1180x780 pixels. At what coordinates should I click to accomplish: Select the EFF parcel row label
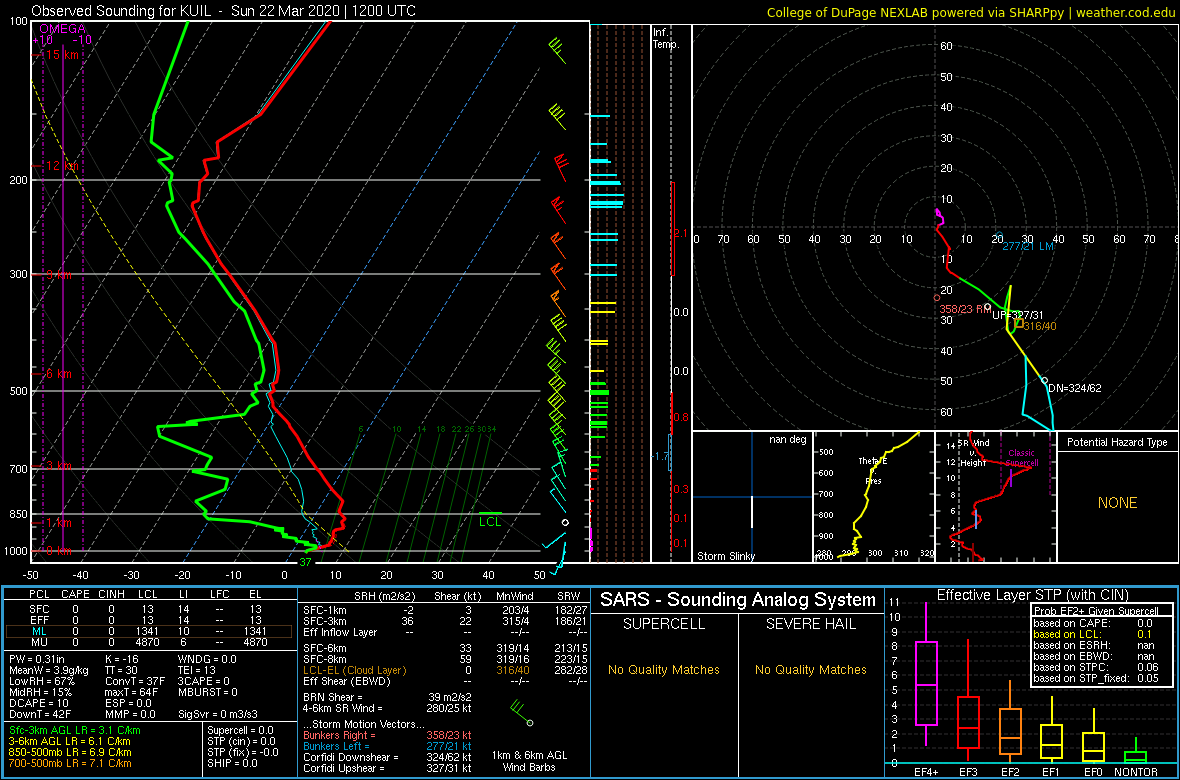(x=38, y=620)
